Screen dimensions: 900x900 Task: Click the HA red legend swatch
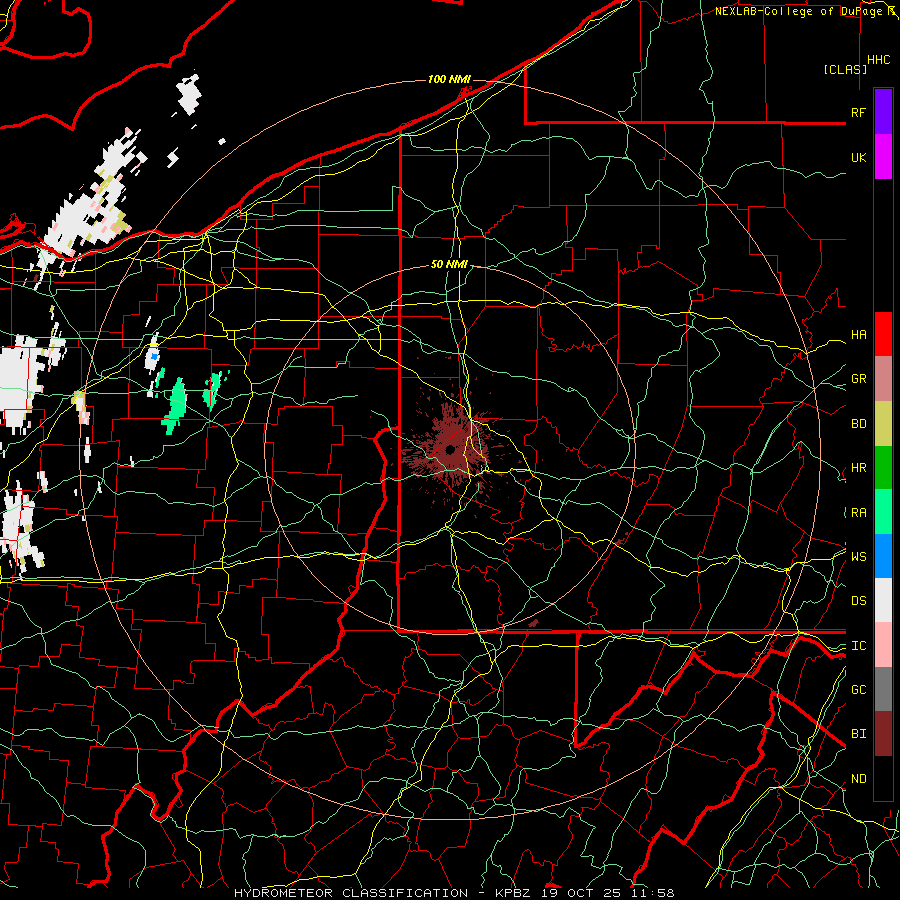[x=883, y=334]
